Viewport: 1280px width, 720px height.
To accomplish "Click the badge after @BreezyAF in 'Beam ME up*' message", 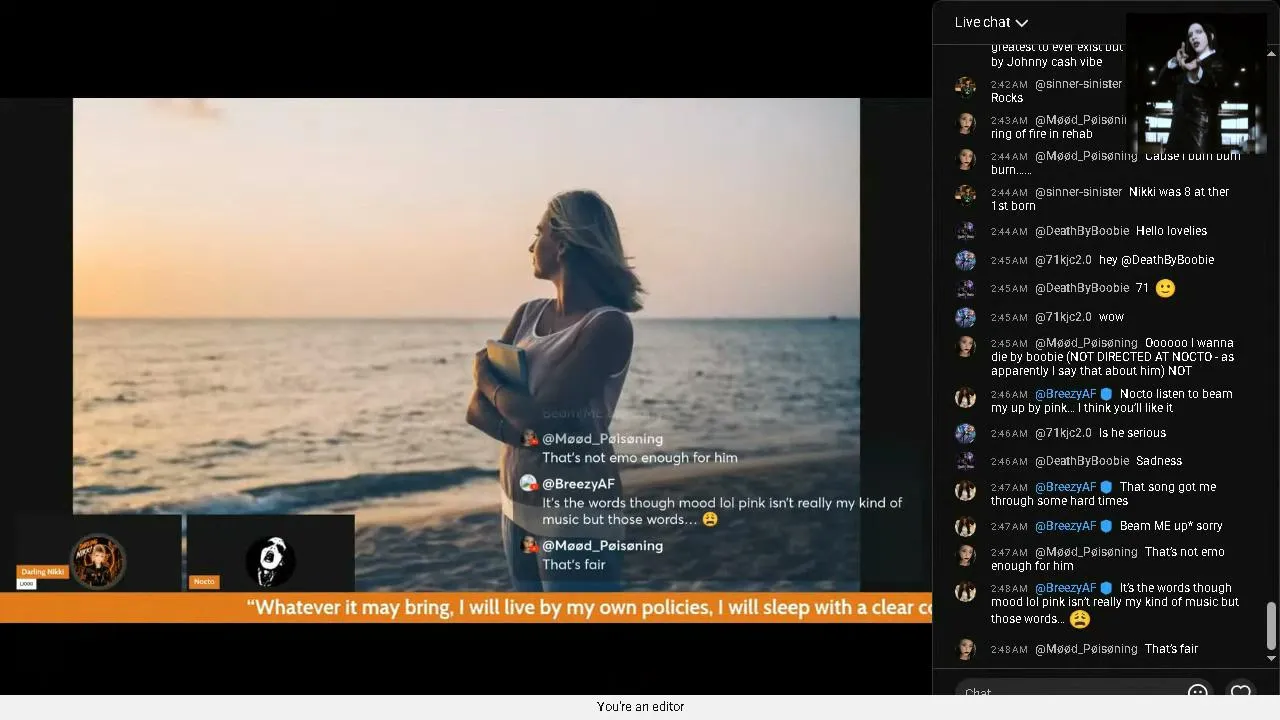I will coord(1106,526).
